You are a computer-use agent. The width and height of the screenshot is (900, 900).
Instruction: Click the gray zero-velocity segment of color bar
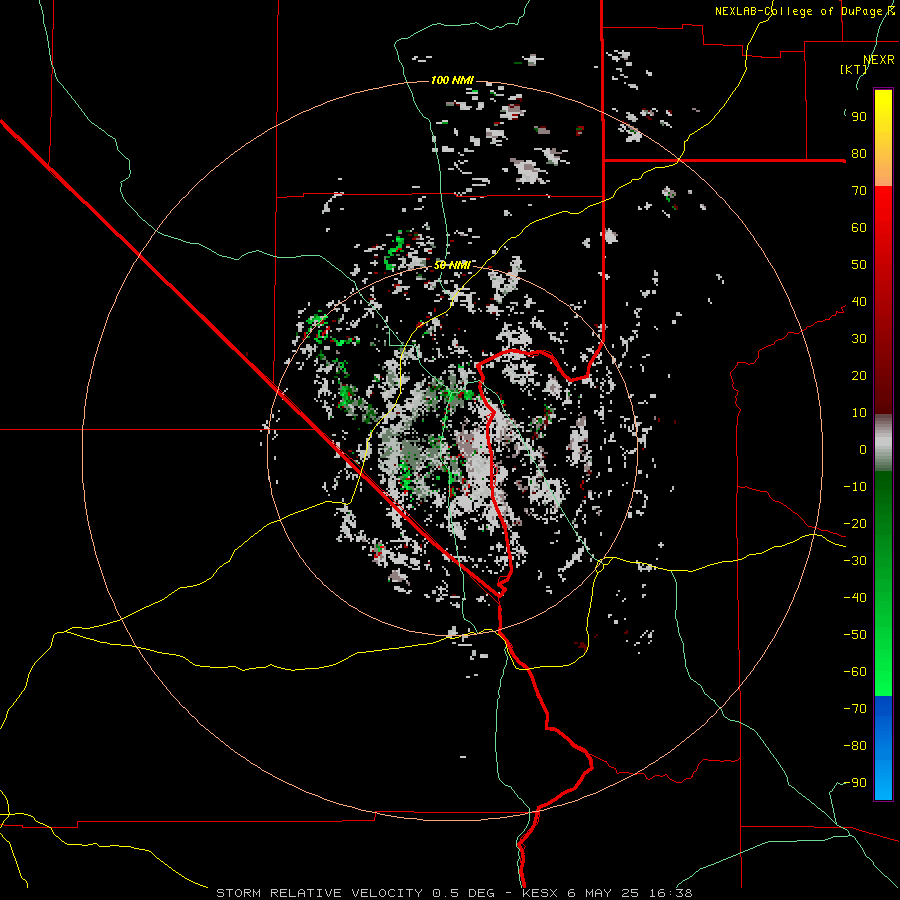[883, 443]
